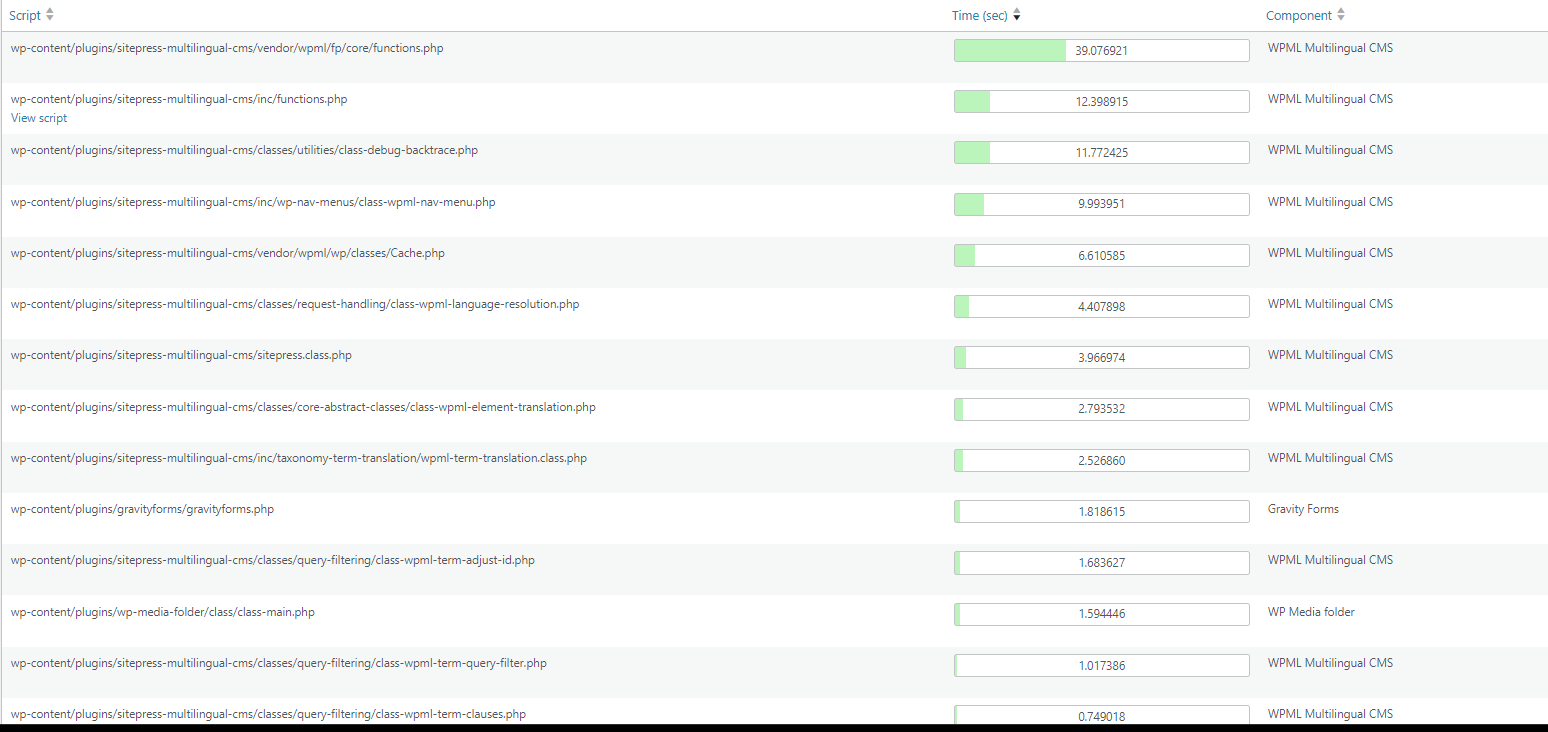The width and height of the screenshot is (1548, 732).
Task: Click the 9.993951 time bar
Action: [x=1102, y=204]
